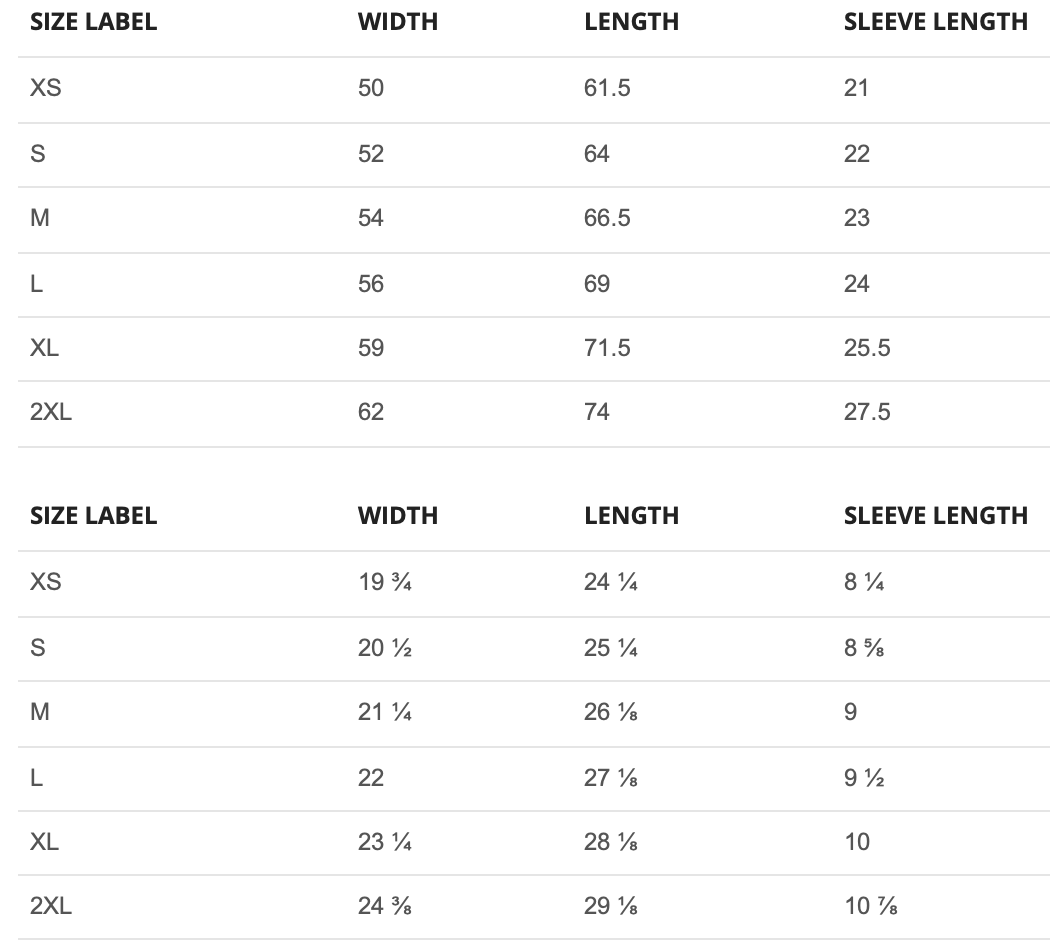
Task: Click the 69 length cell for L
Action: 597,284
